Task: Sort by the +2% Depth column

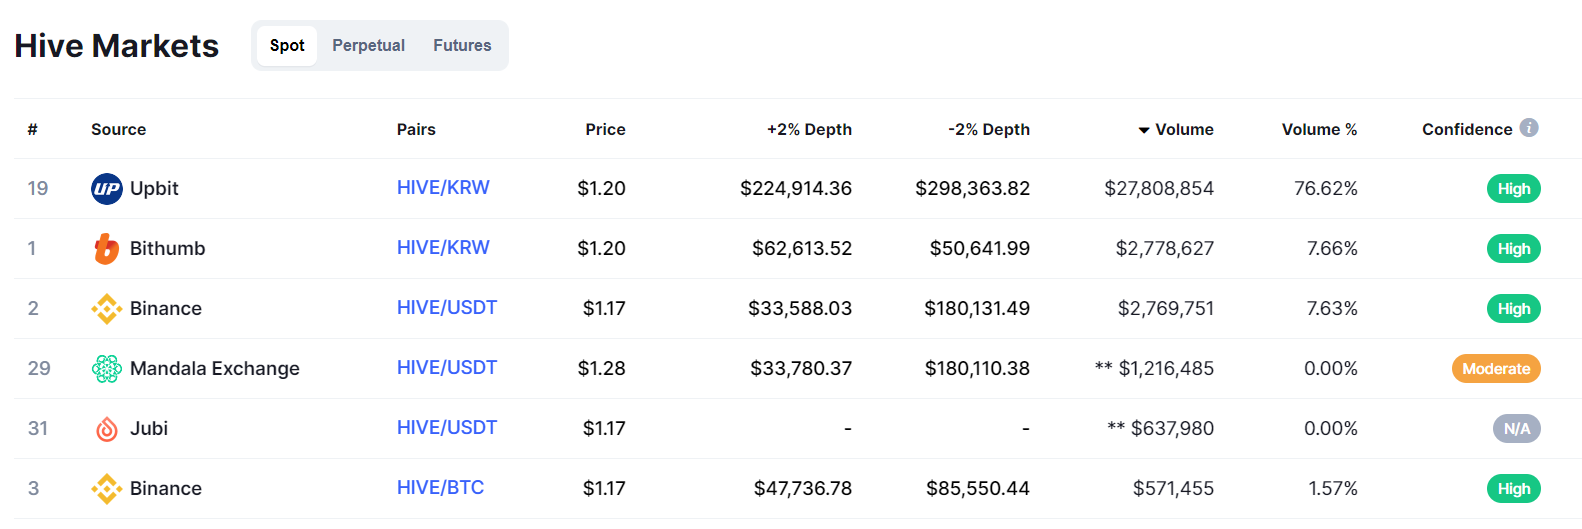Action: click(x=809, y=130)
